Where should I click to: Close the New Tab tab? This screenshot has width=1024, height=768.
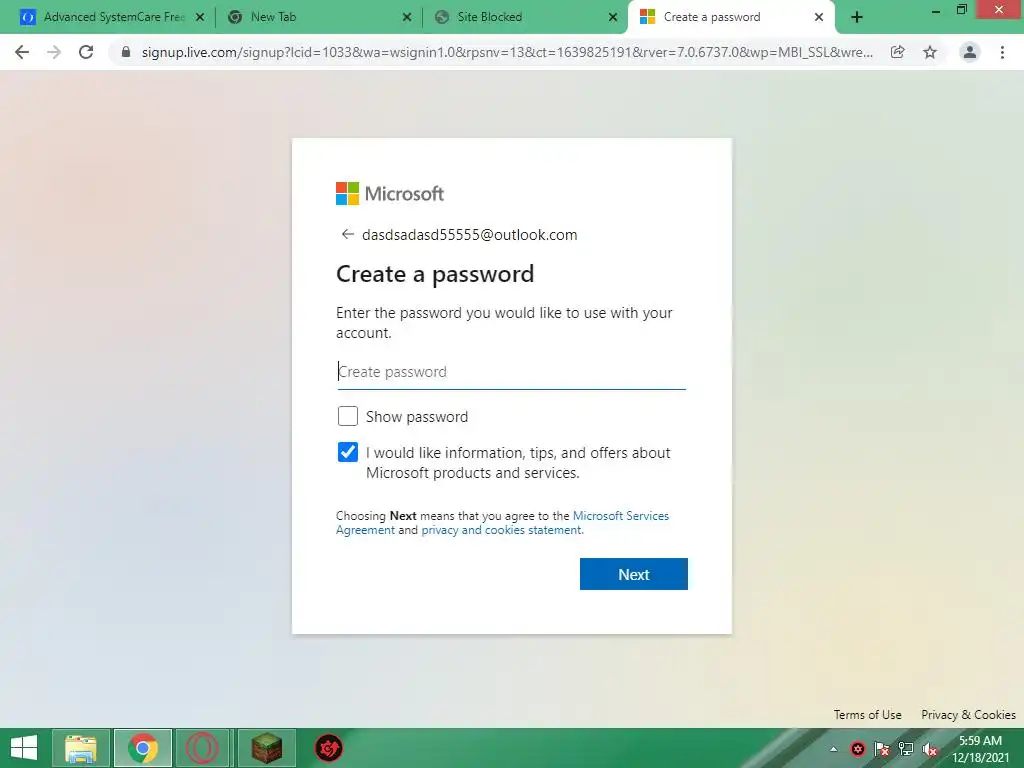(x=407, y=17)
